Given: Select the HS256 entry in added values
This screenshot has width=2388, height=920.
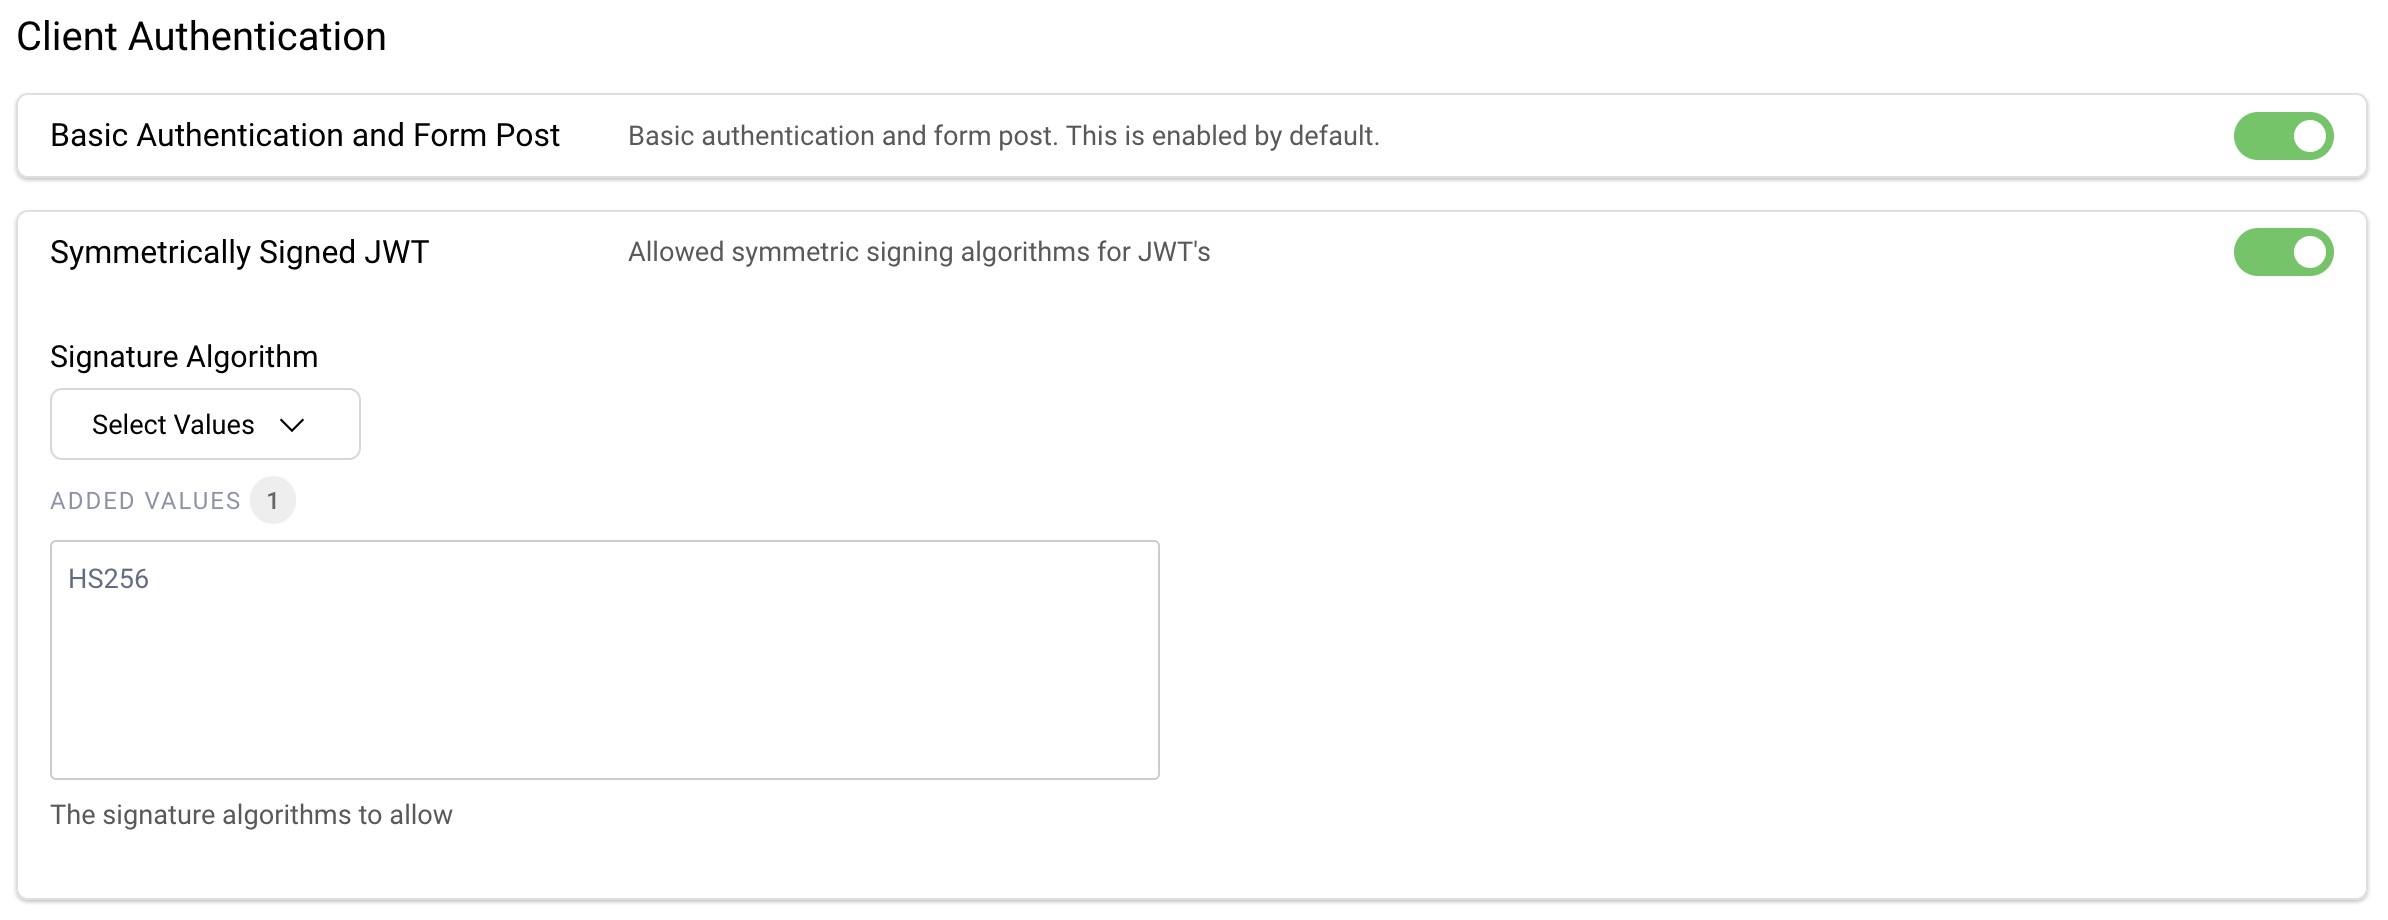Looking at the screenshot, I should pyautogui.click(x=110, y=576).
